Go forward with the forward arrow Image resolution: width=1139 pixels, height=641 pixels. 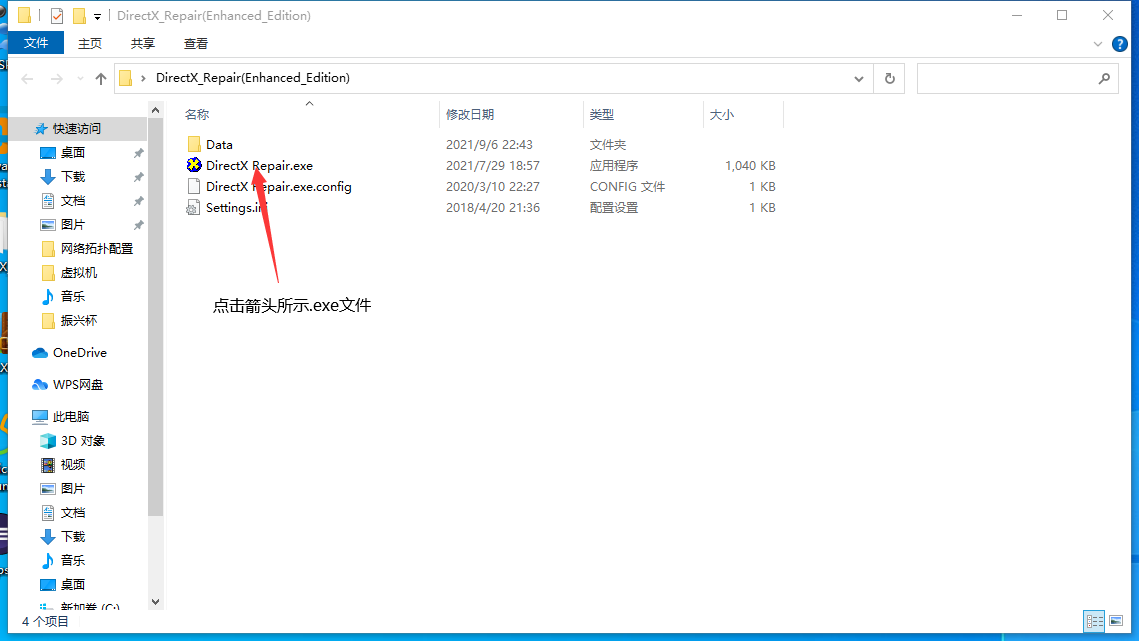[x=56, y=78]
